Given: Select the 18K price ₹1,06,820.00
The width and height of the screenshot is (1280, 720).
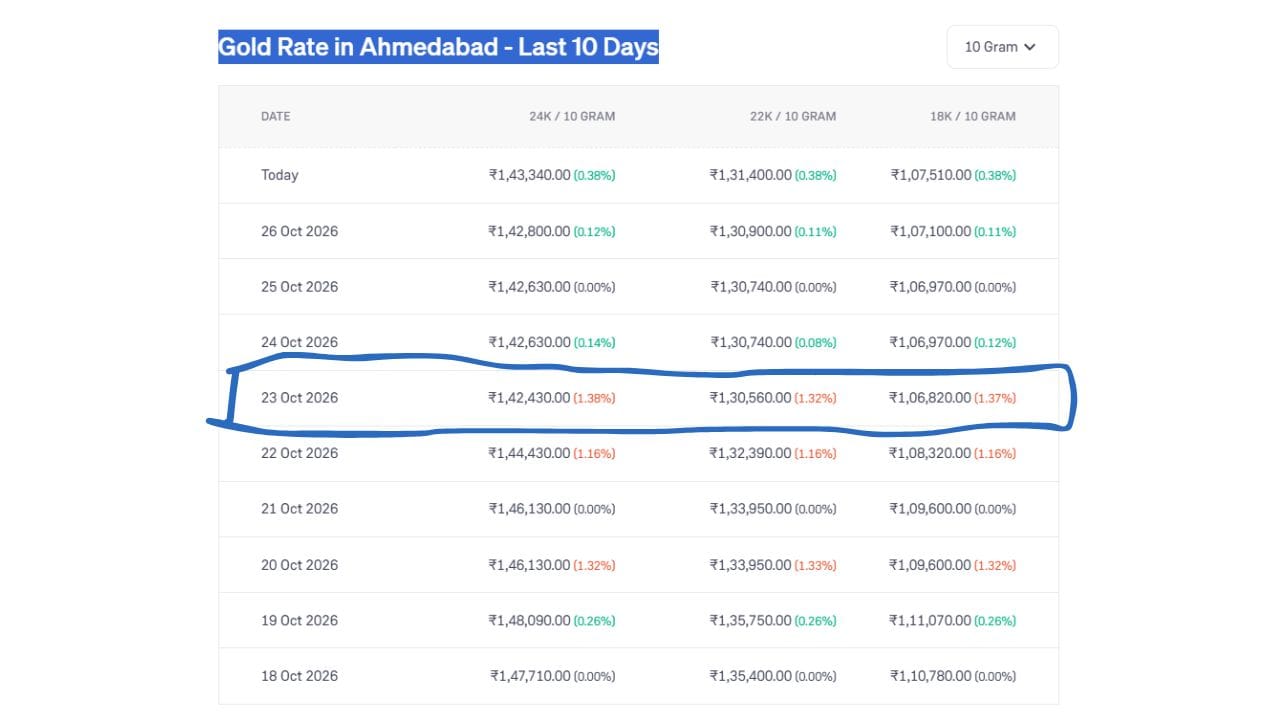Looking at the screenshot, I should point(931,398).
